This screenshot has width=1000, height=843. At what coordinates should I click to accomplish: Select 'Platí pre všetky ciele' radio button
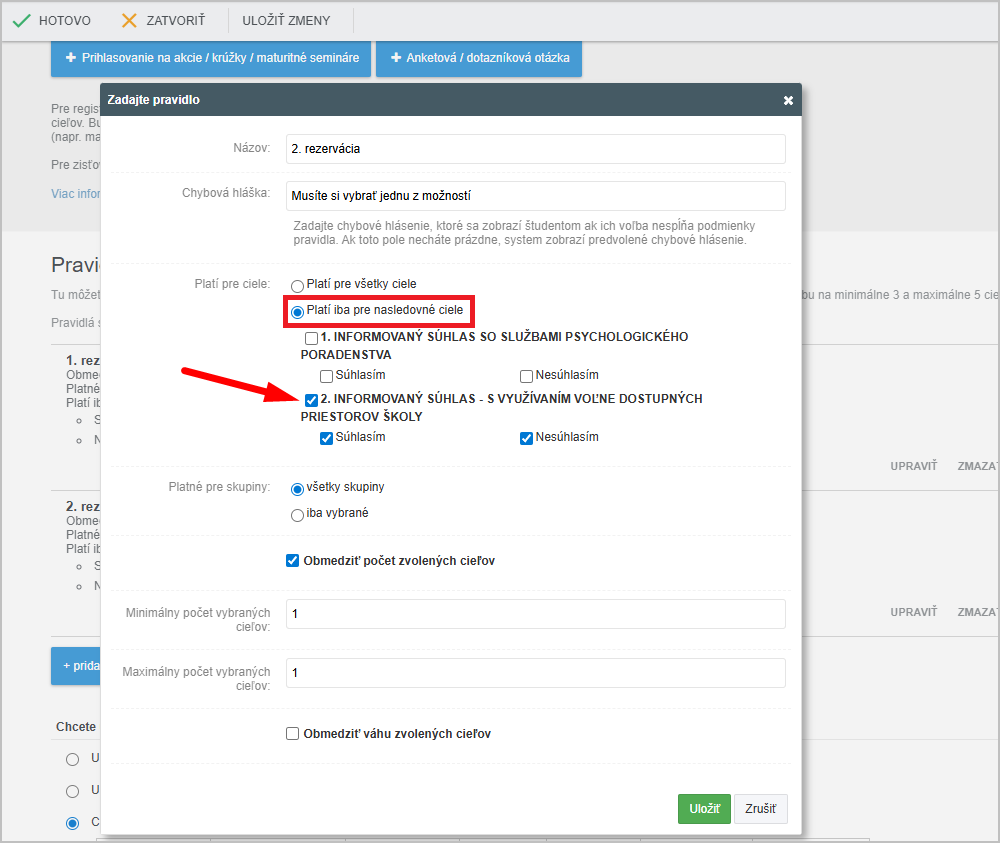(x=297, y=286)
